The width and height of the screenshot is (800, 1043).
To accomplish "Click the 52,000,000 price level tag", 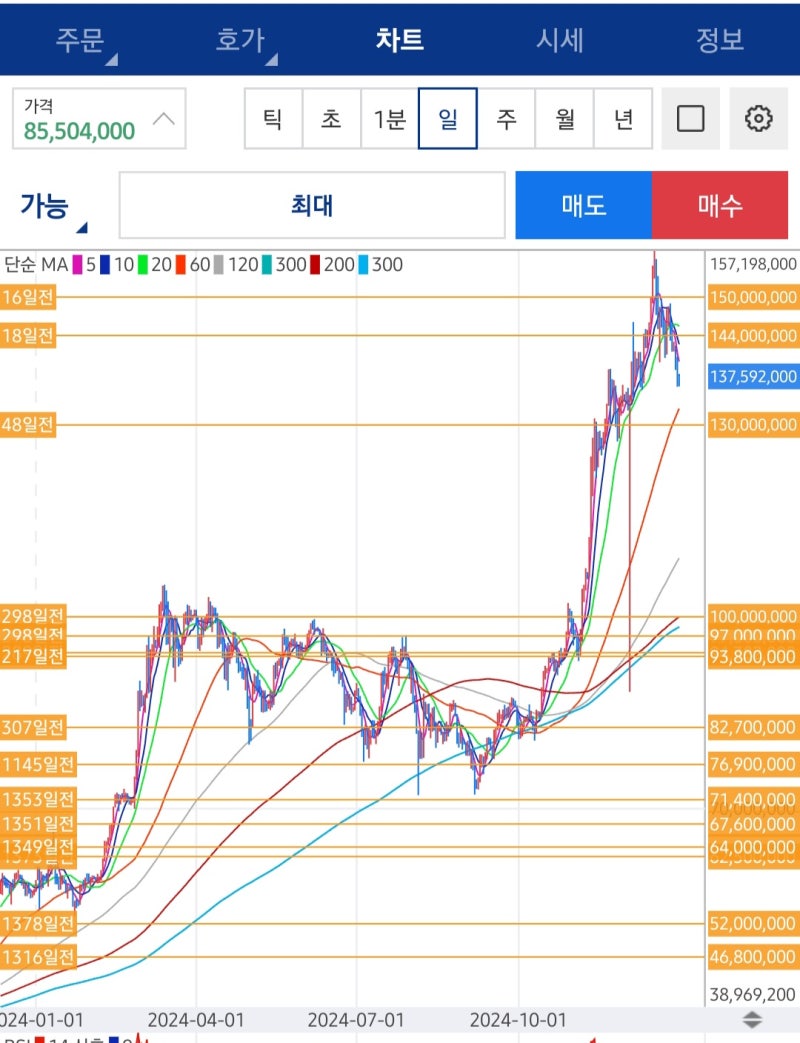I will [x=753, y=923].
